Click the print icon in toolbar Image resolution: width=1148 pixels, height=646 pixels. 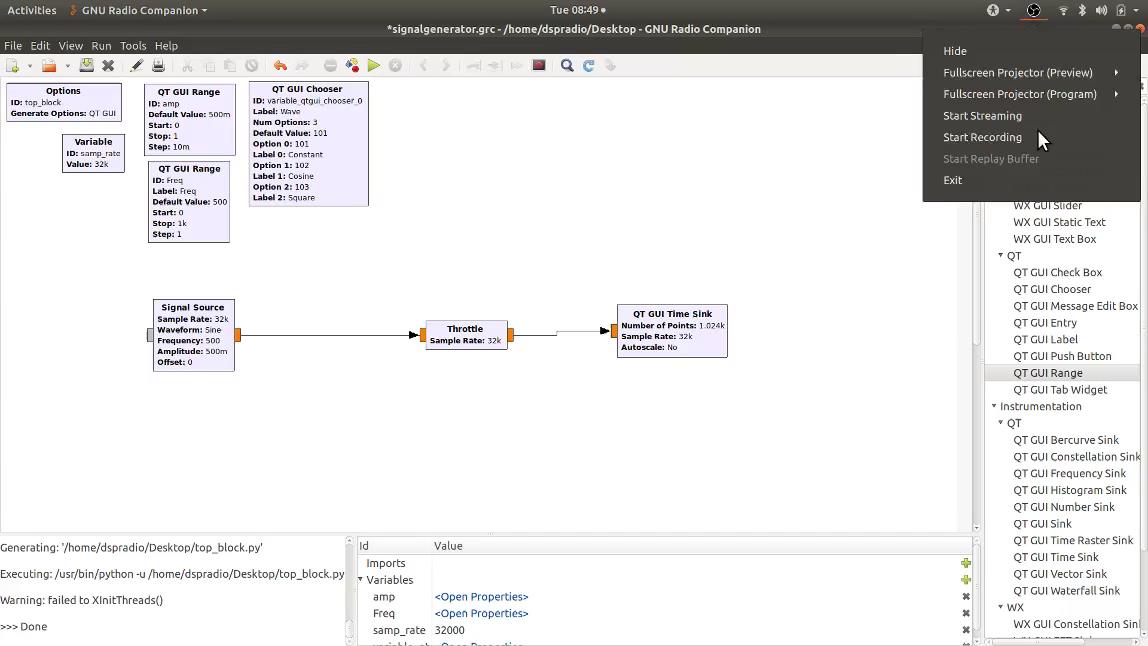tap(158, 66)
